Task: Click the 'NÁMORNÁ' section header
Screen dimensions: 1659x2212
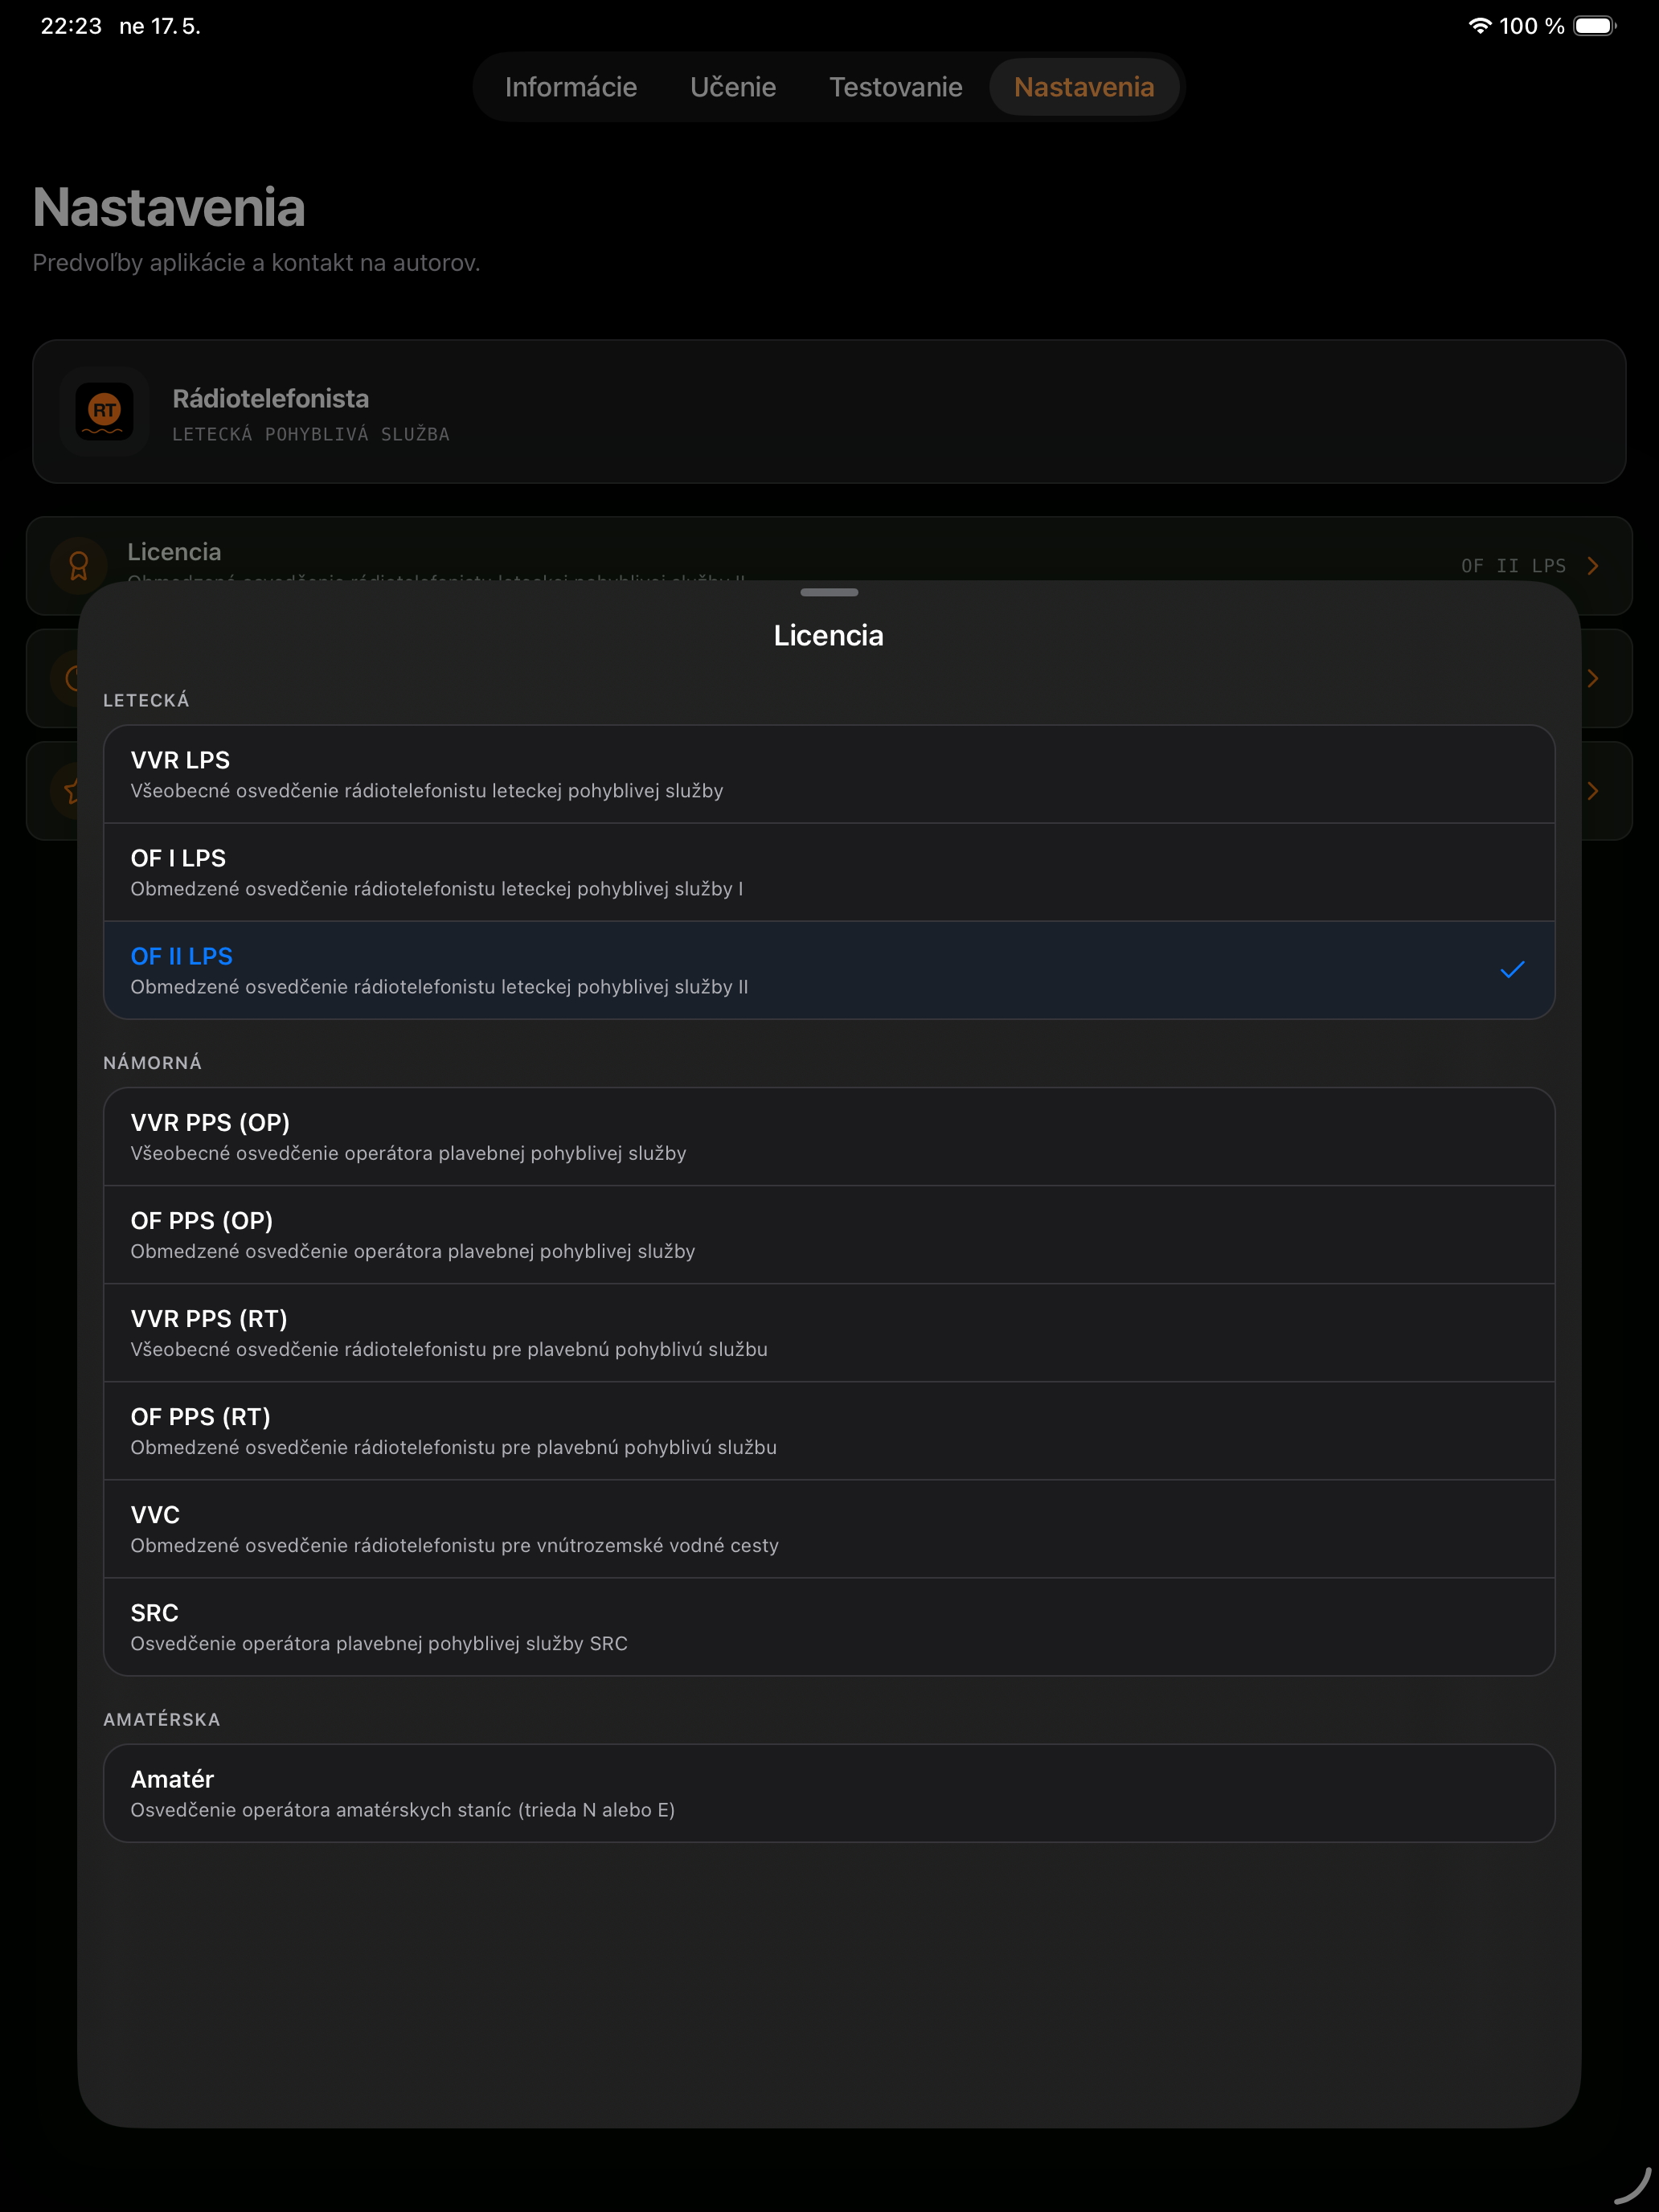Action: (152, 1063)
